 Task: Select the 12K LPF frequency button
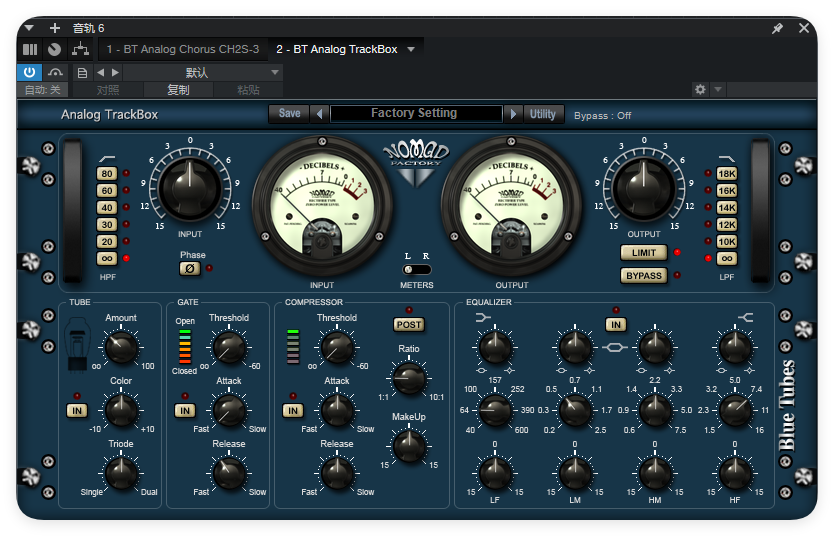[727, 224]
